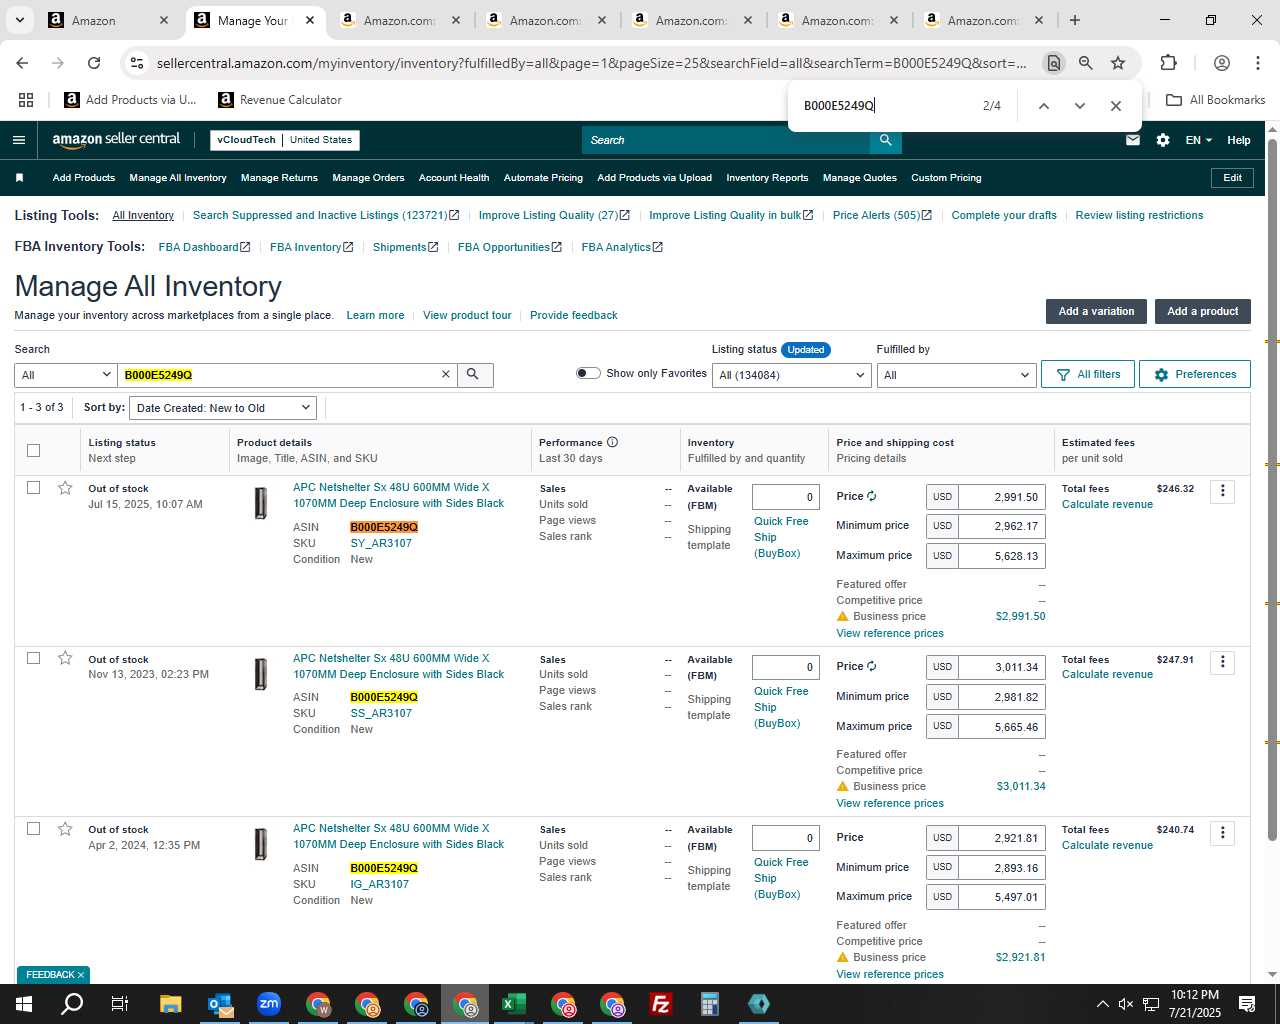Open the Fulfilled by dropdown
Viewport: 1280px width, 1024px height.
[x=955, y=375]
